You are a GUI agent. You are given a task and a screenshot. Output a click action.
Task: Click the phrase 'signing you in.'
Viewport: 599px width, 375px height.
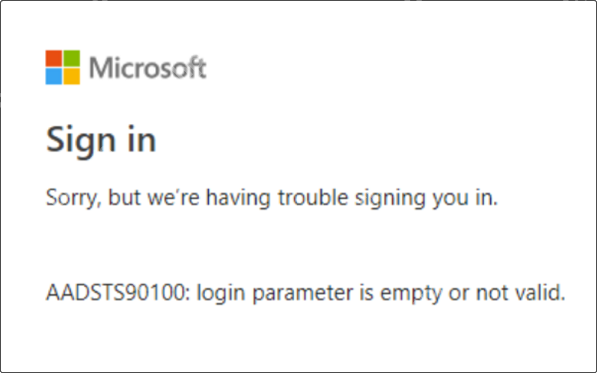coord(426,198)
